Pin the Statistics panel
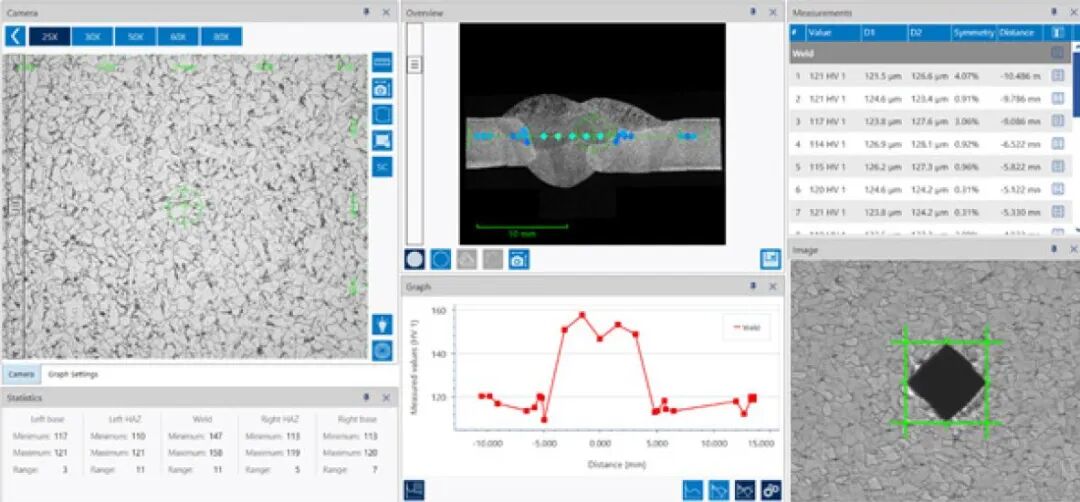This screenshot has height=502, width=1080. point(366,397)
